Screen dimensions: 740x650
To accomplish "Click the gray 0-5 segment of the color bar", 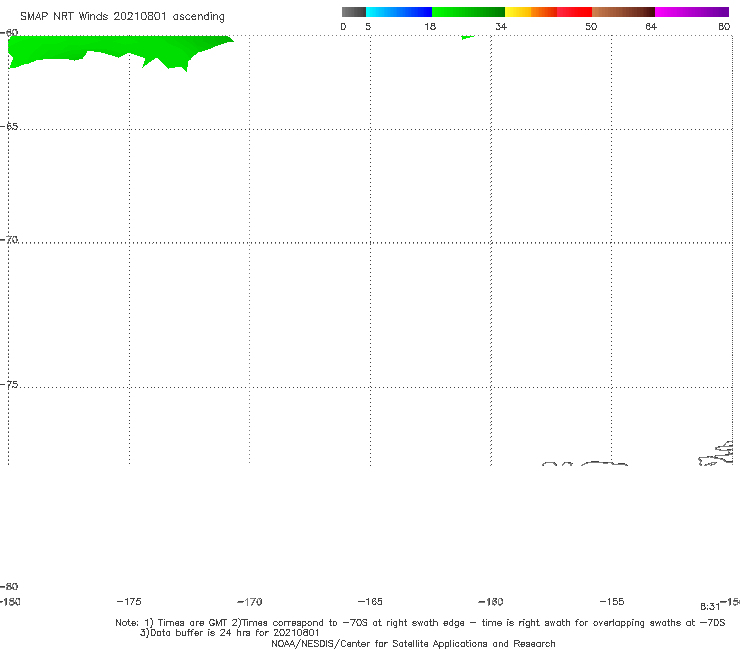I will click(x=354, y=12).
